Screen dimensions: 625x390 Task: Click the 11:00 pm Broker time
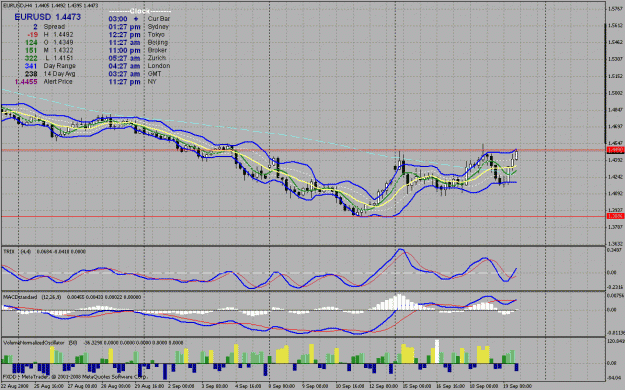point(124,50)
